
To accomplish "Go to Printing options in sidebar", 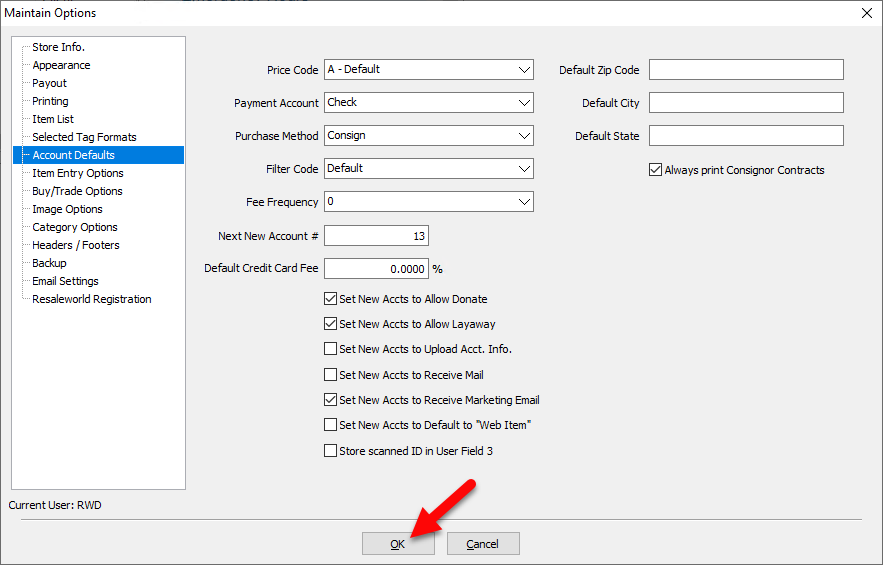I will click(50, 101).
